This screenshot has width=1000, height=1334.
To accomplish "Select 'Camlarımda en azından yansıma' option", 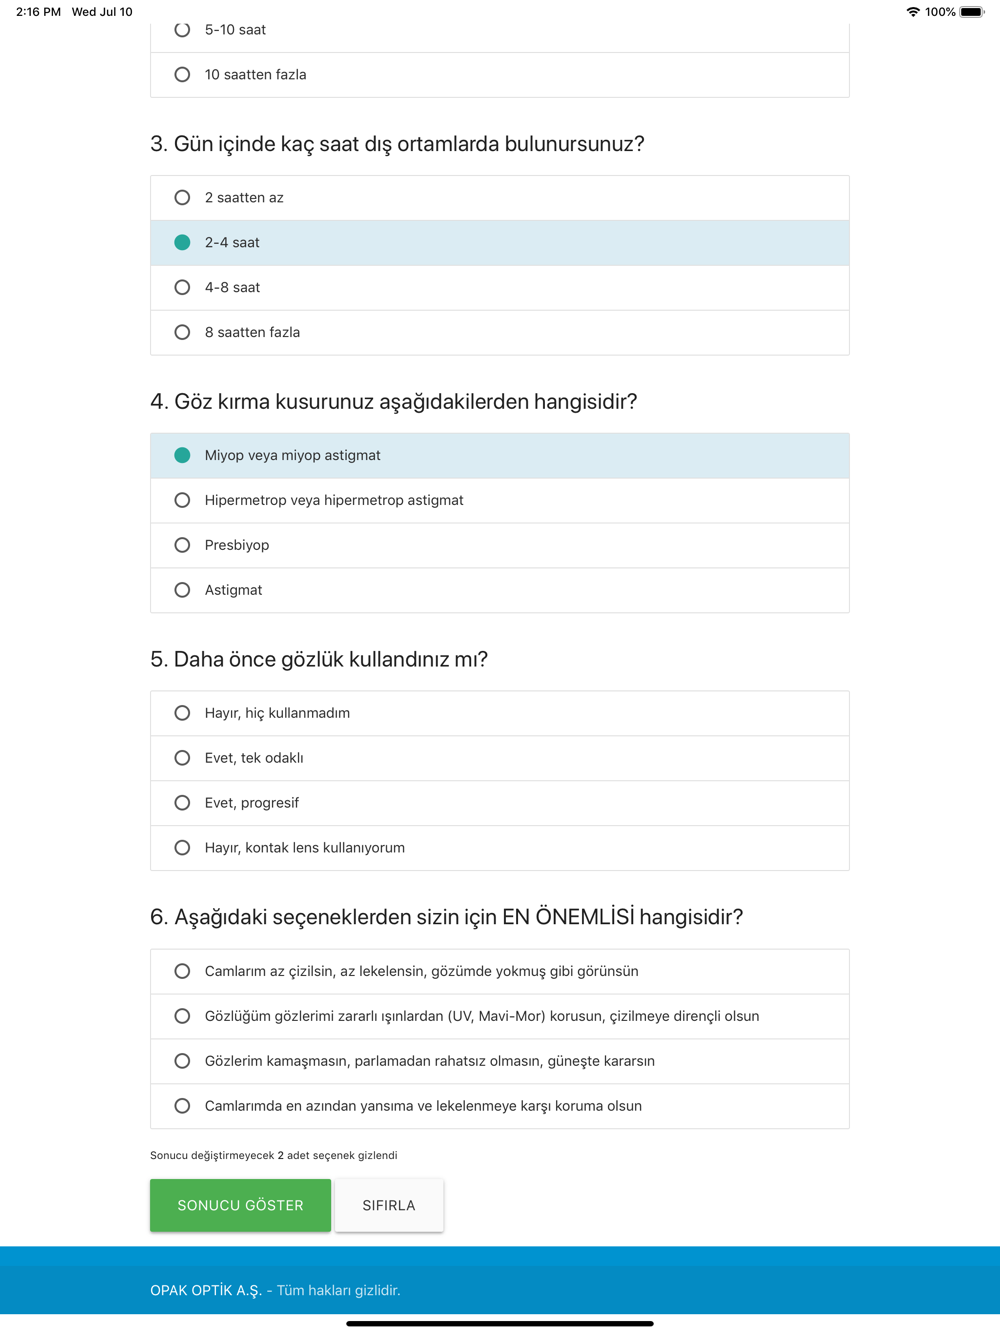I will [182, 1106].
